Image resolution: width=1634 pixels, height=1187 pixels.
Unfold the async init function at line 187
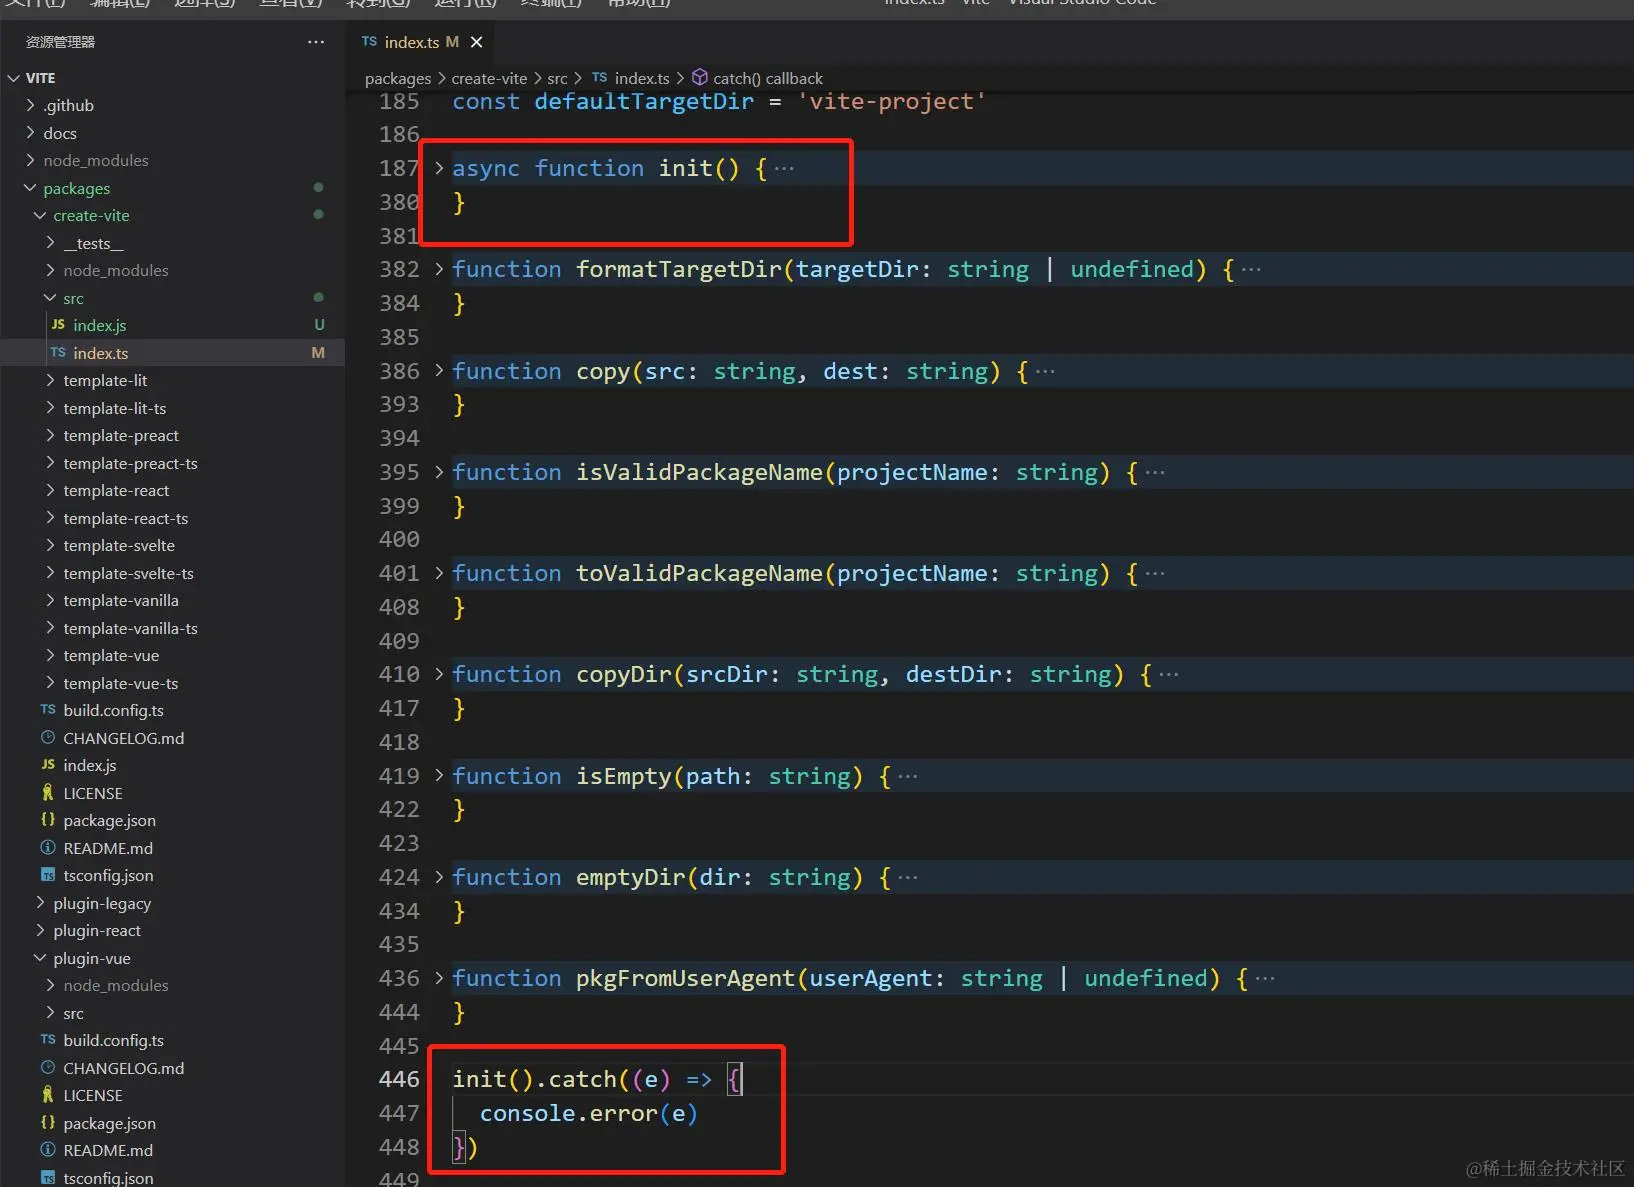pos(439,168)
